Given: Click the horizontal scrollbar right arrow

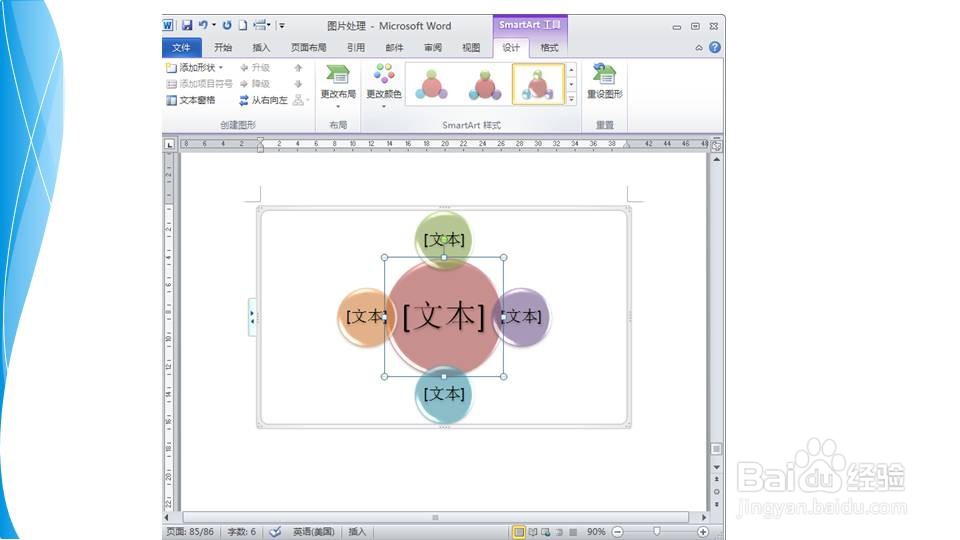Looking at the screenshot, I should (x=703, y=517).
